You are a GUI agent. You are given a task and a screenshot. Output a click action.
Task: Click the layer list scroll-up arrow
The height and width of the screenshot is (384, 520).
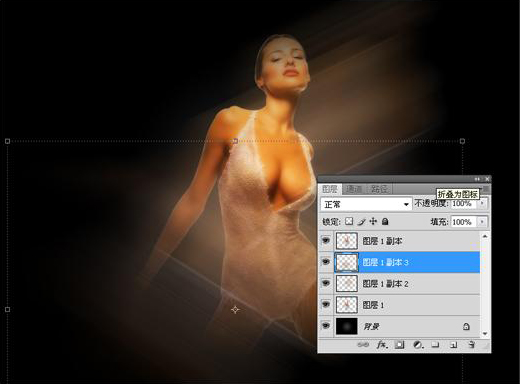coord(485,236)
